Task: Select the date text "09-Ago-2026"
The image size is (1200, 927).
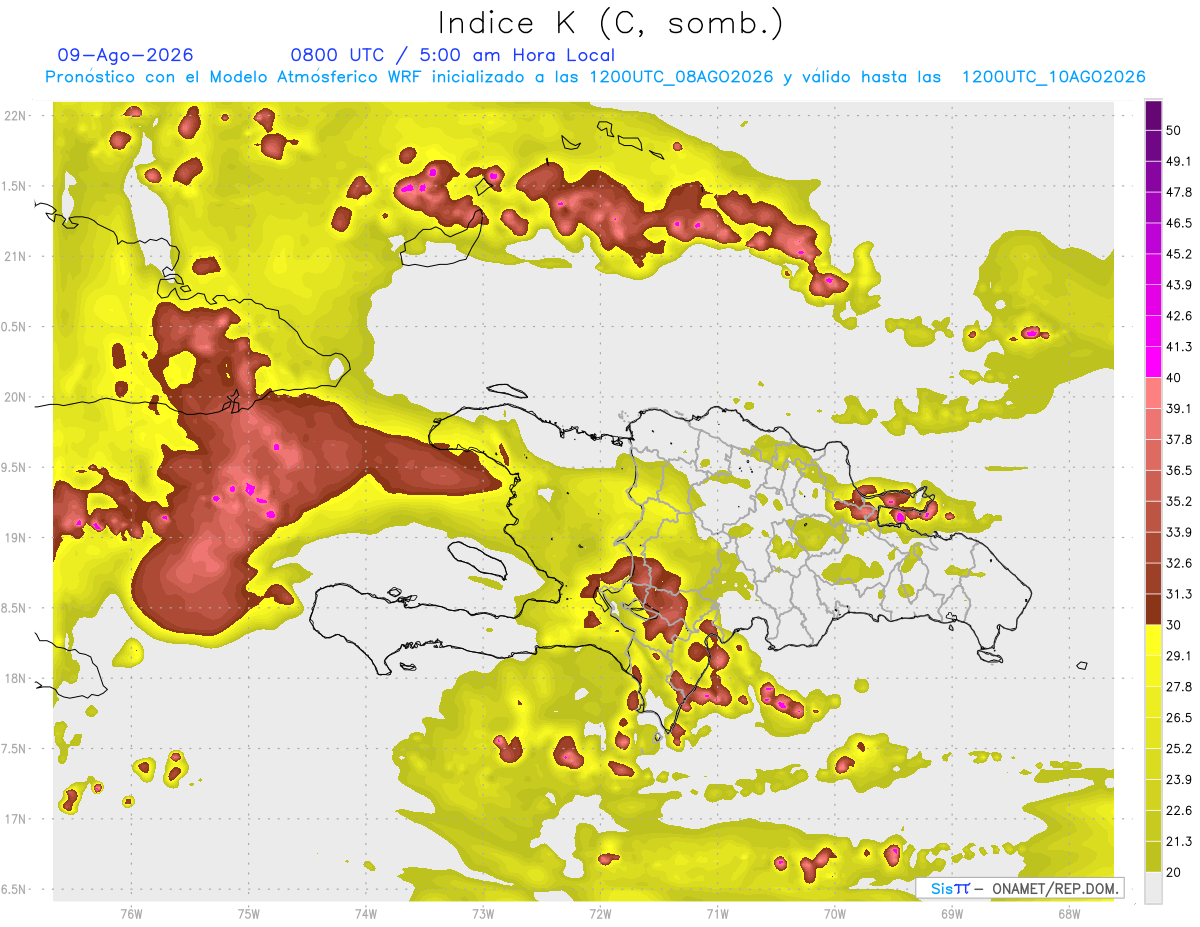Action: (x=126, y=55)
